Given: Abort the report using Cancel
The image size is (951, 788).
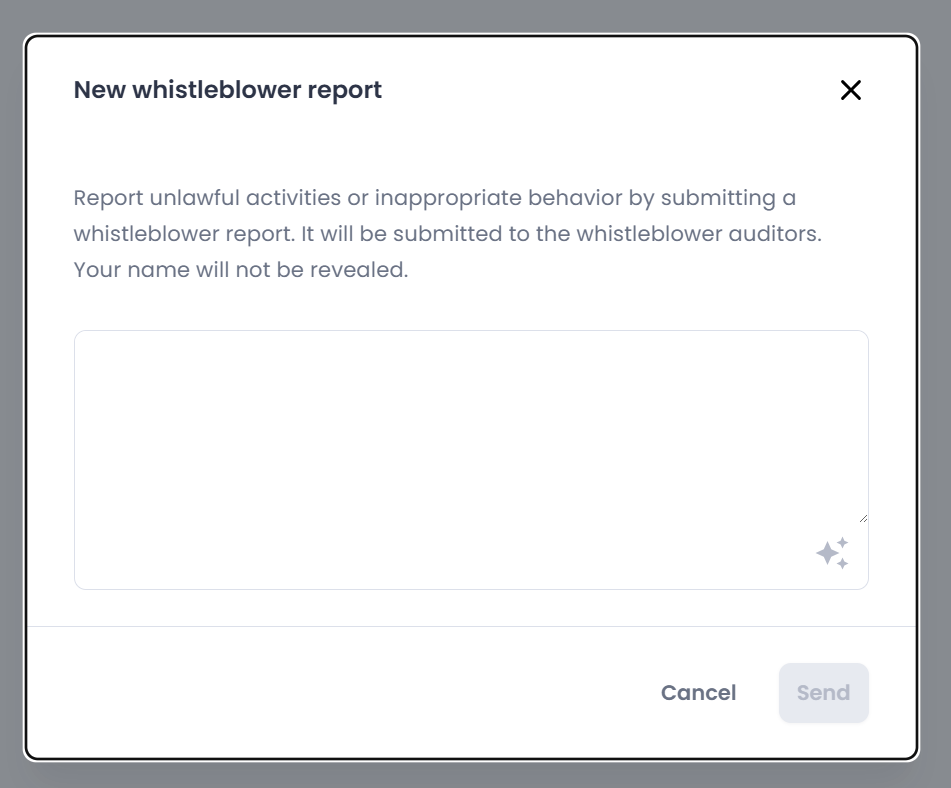Looking at the screenshot, I should 698,693.
